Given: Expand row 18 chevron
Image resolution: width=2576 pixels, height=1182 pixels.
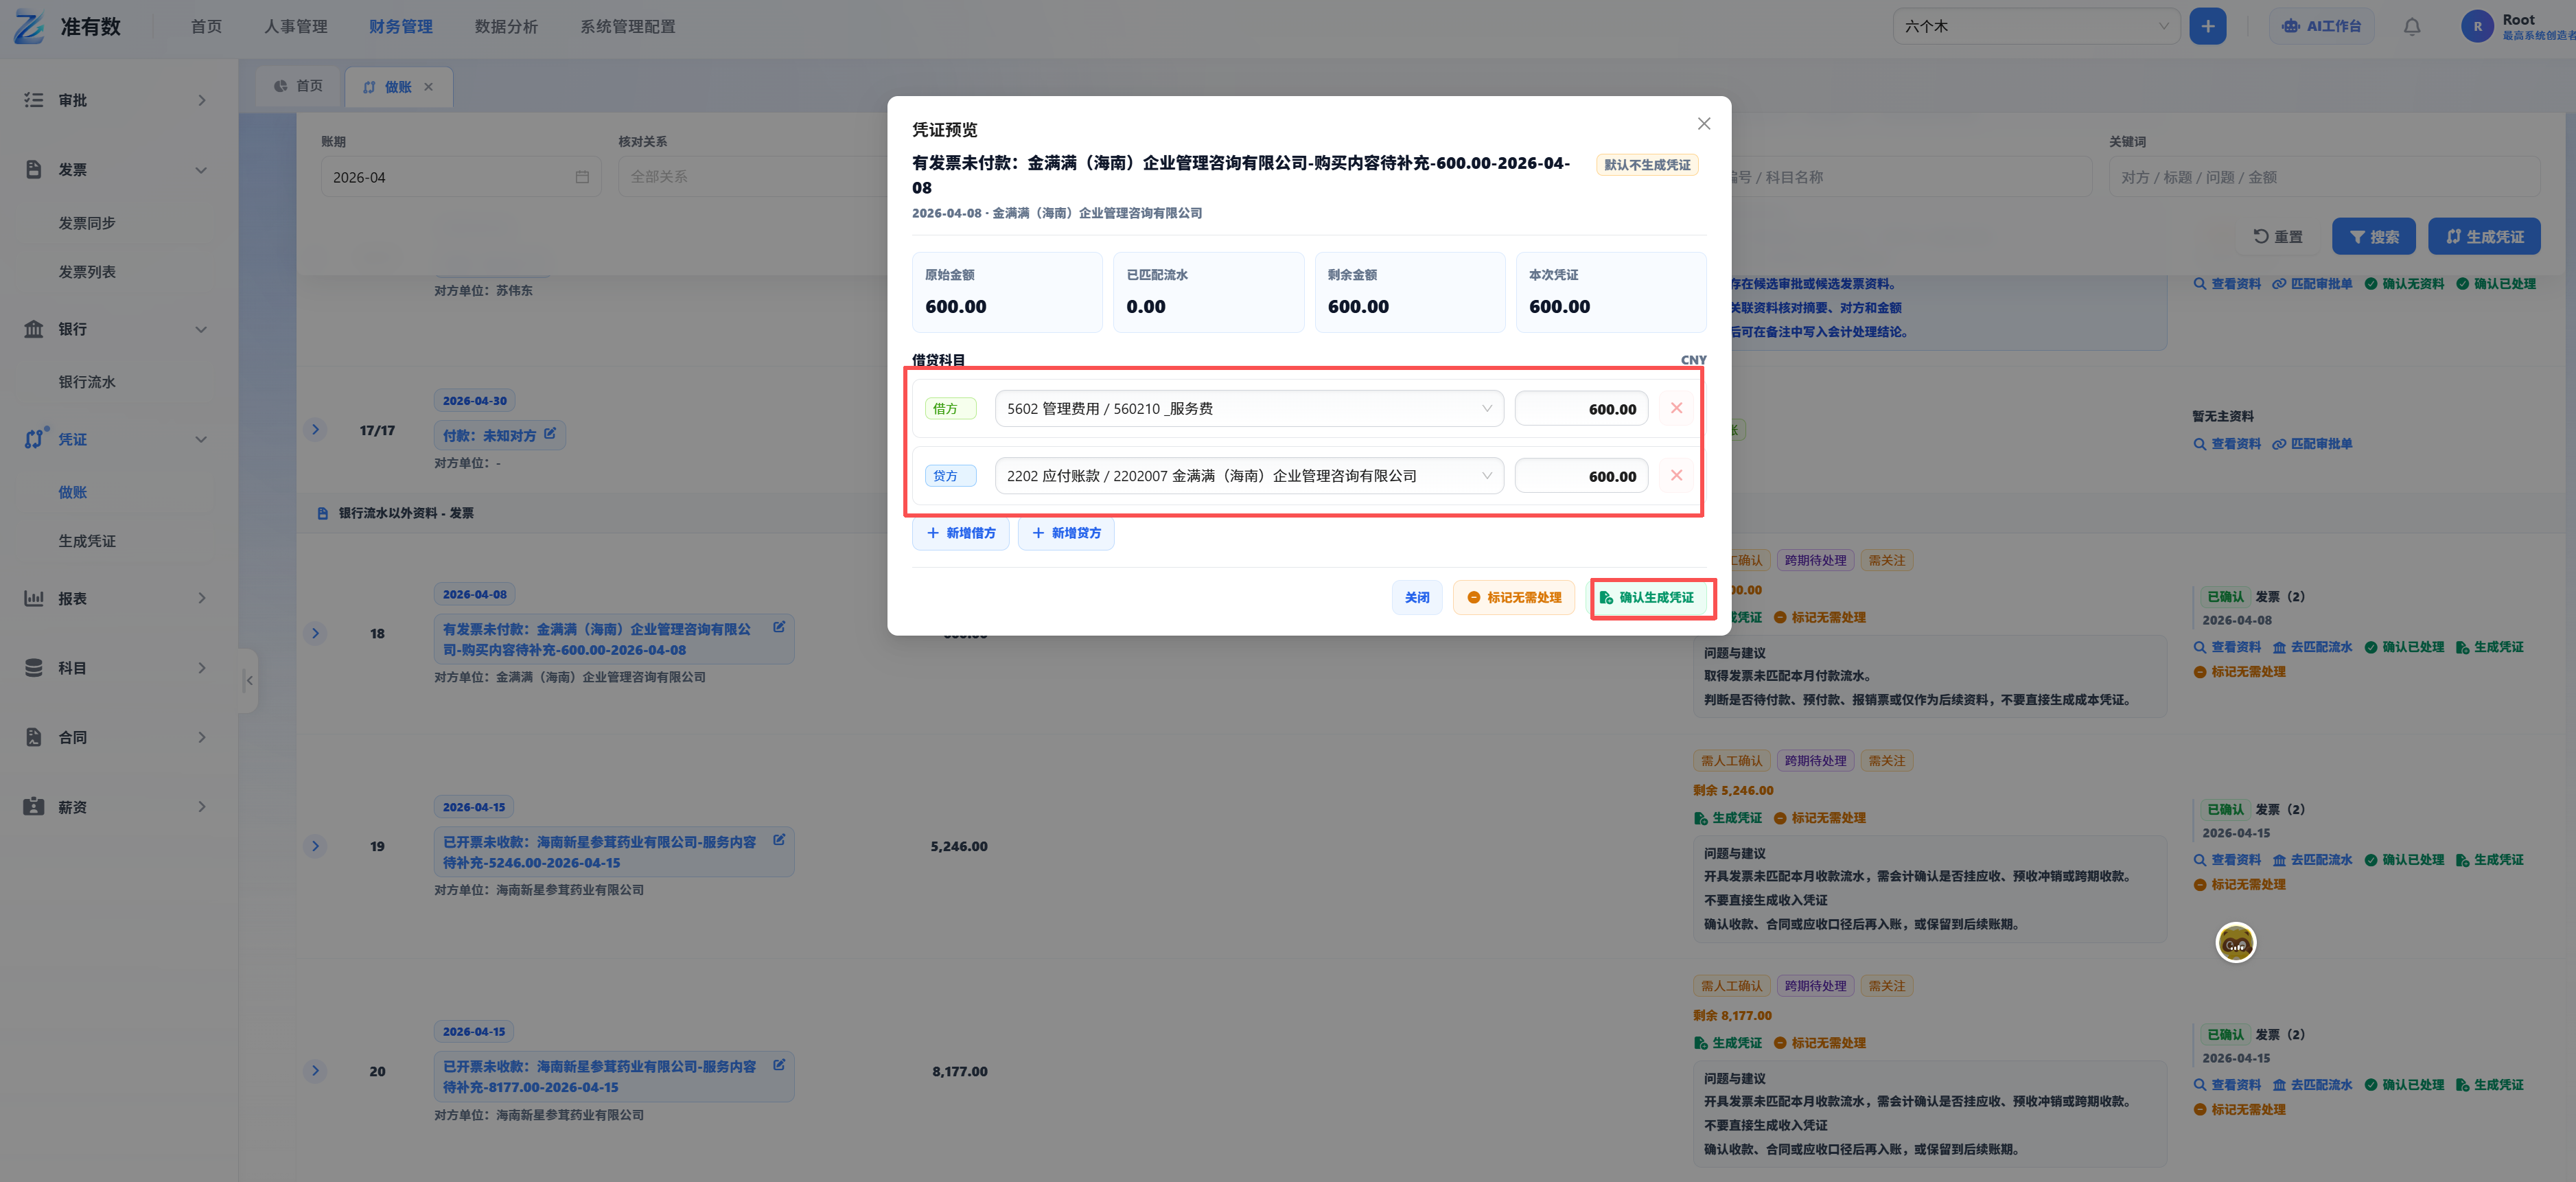Looking at the screenshot, I should pos(315,633).
